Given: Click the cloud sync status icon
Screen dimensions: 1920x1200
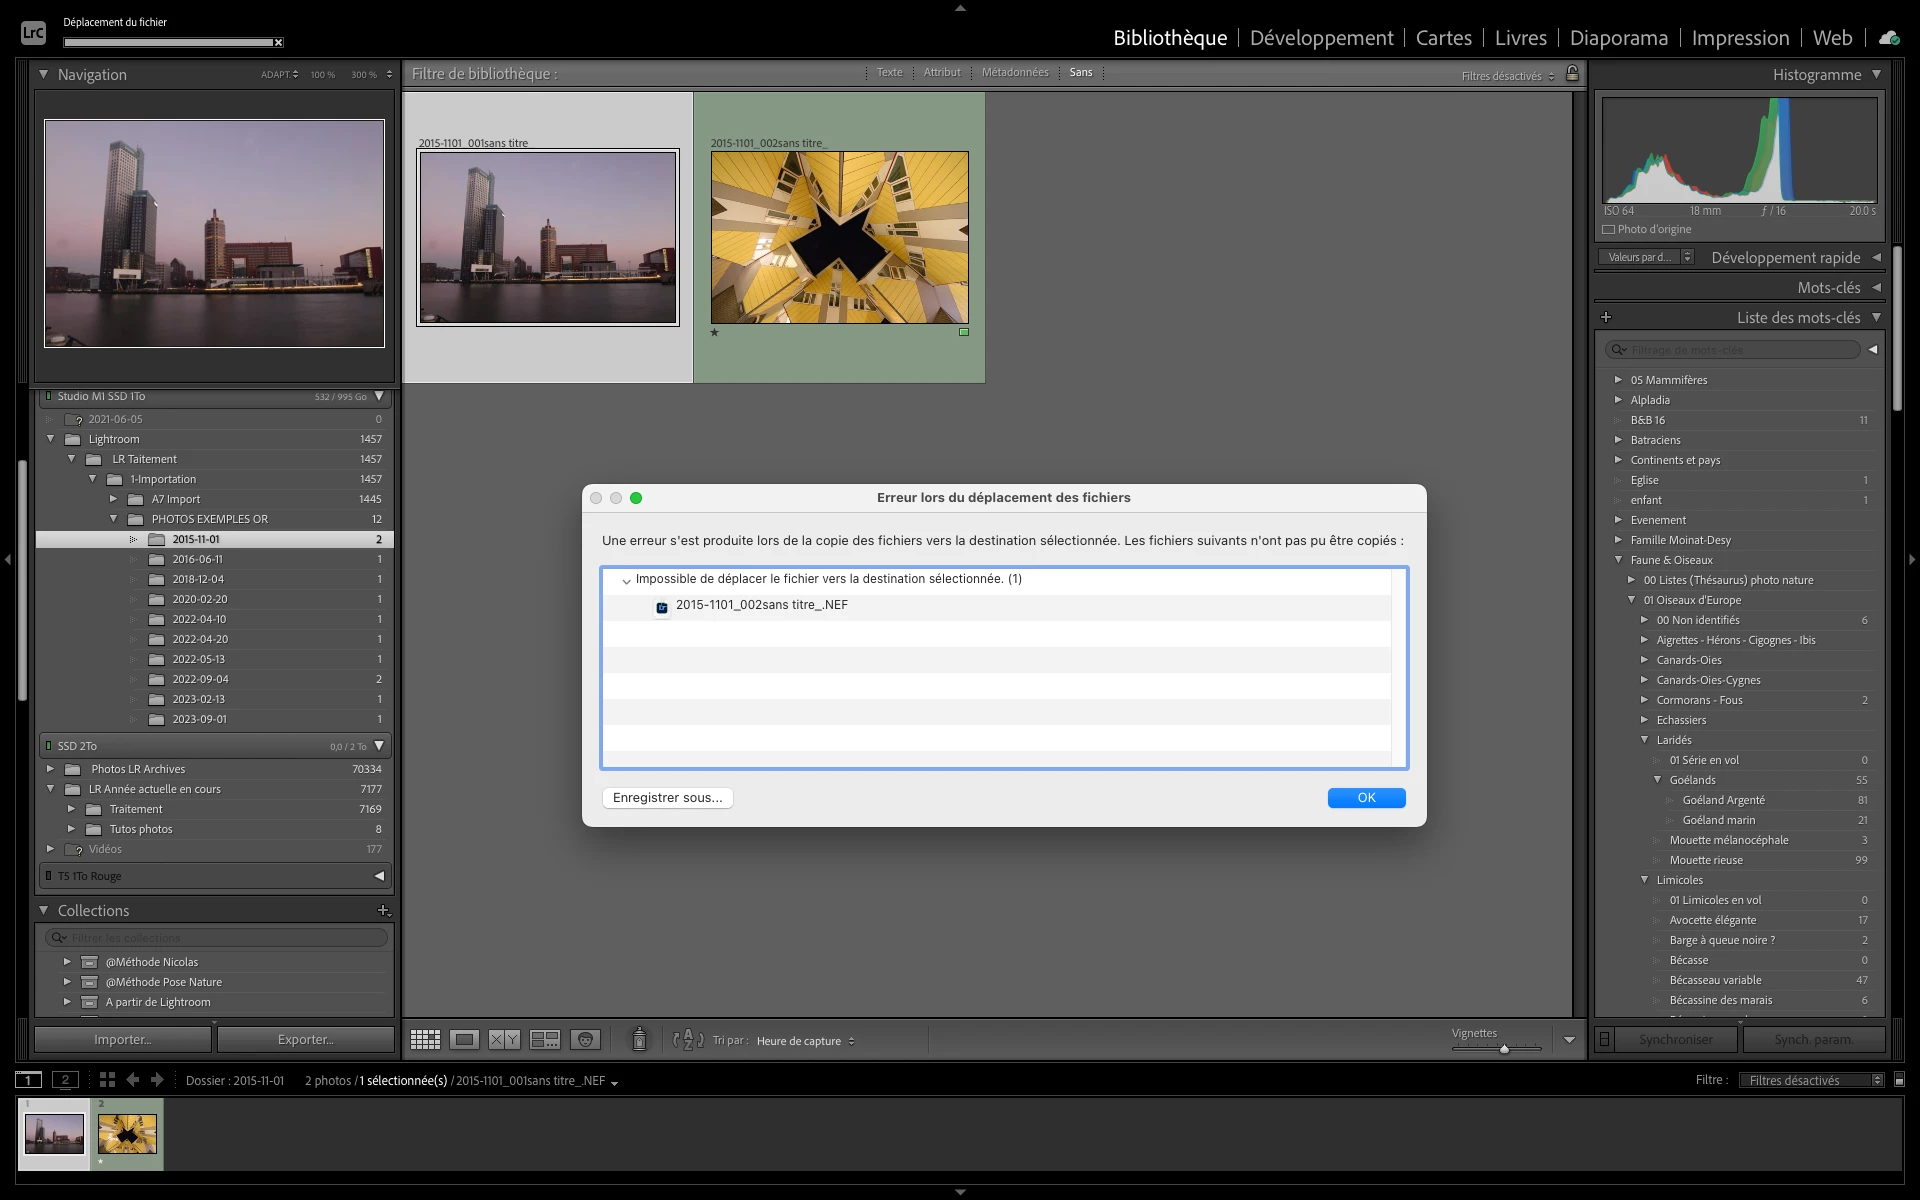Looking at the screenshot, I should pos(1888,38).
